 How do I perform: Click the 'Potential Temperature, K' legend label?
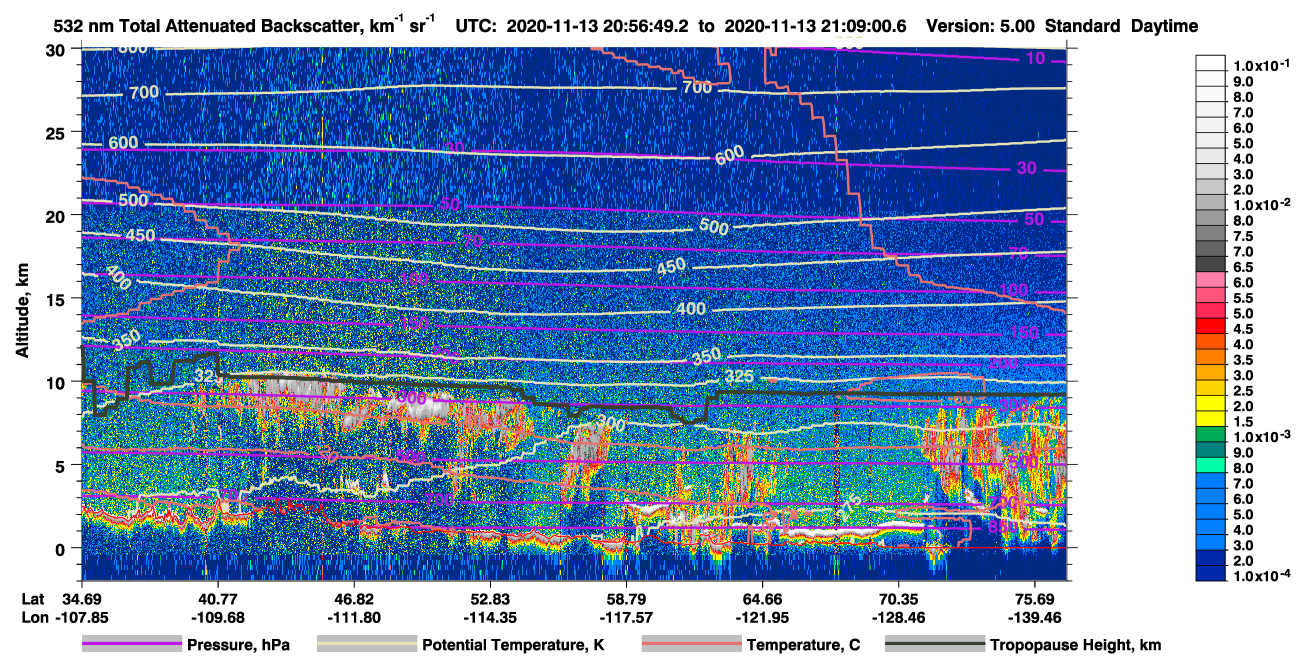[x=514, y=645]
